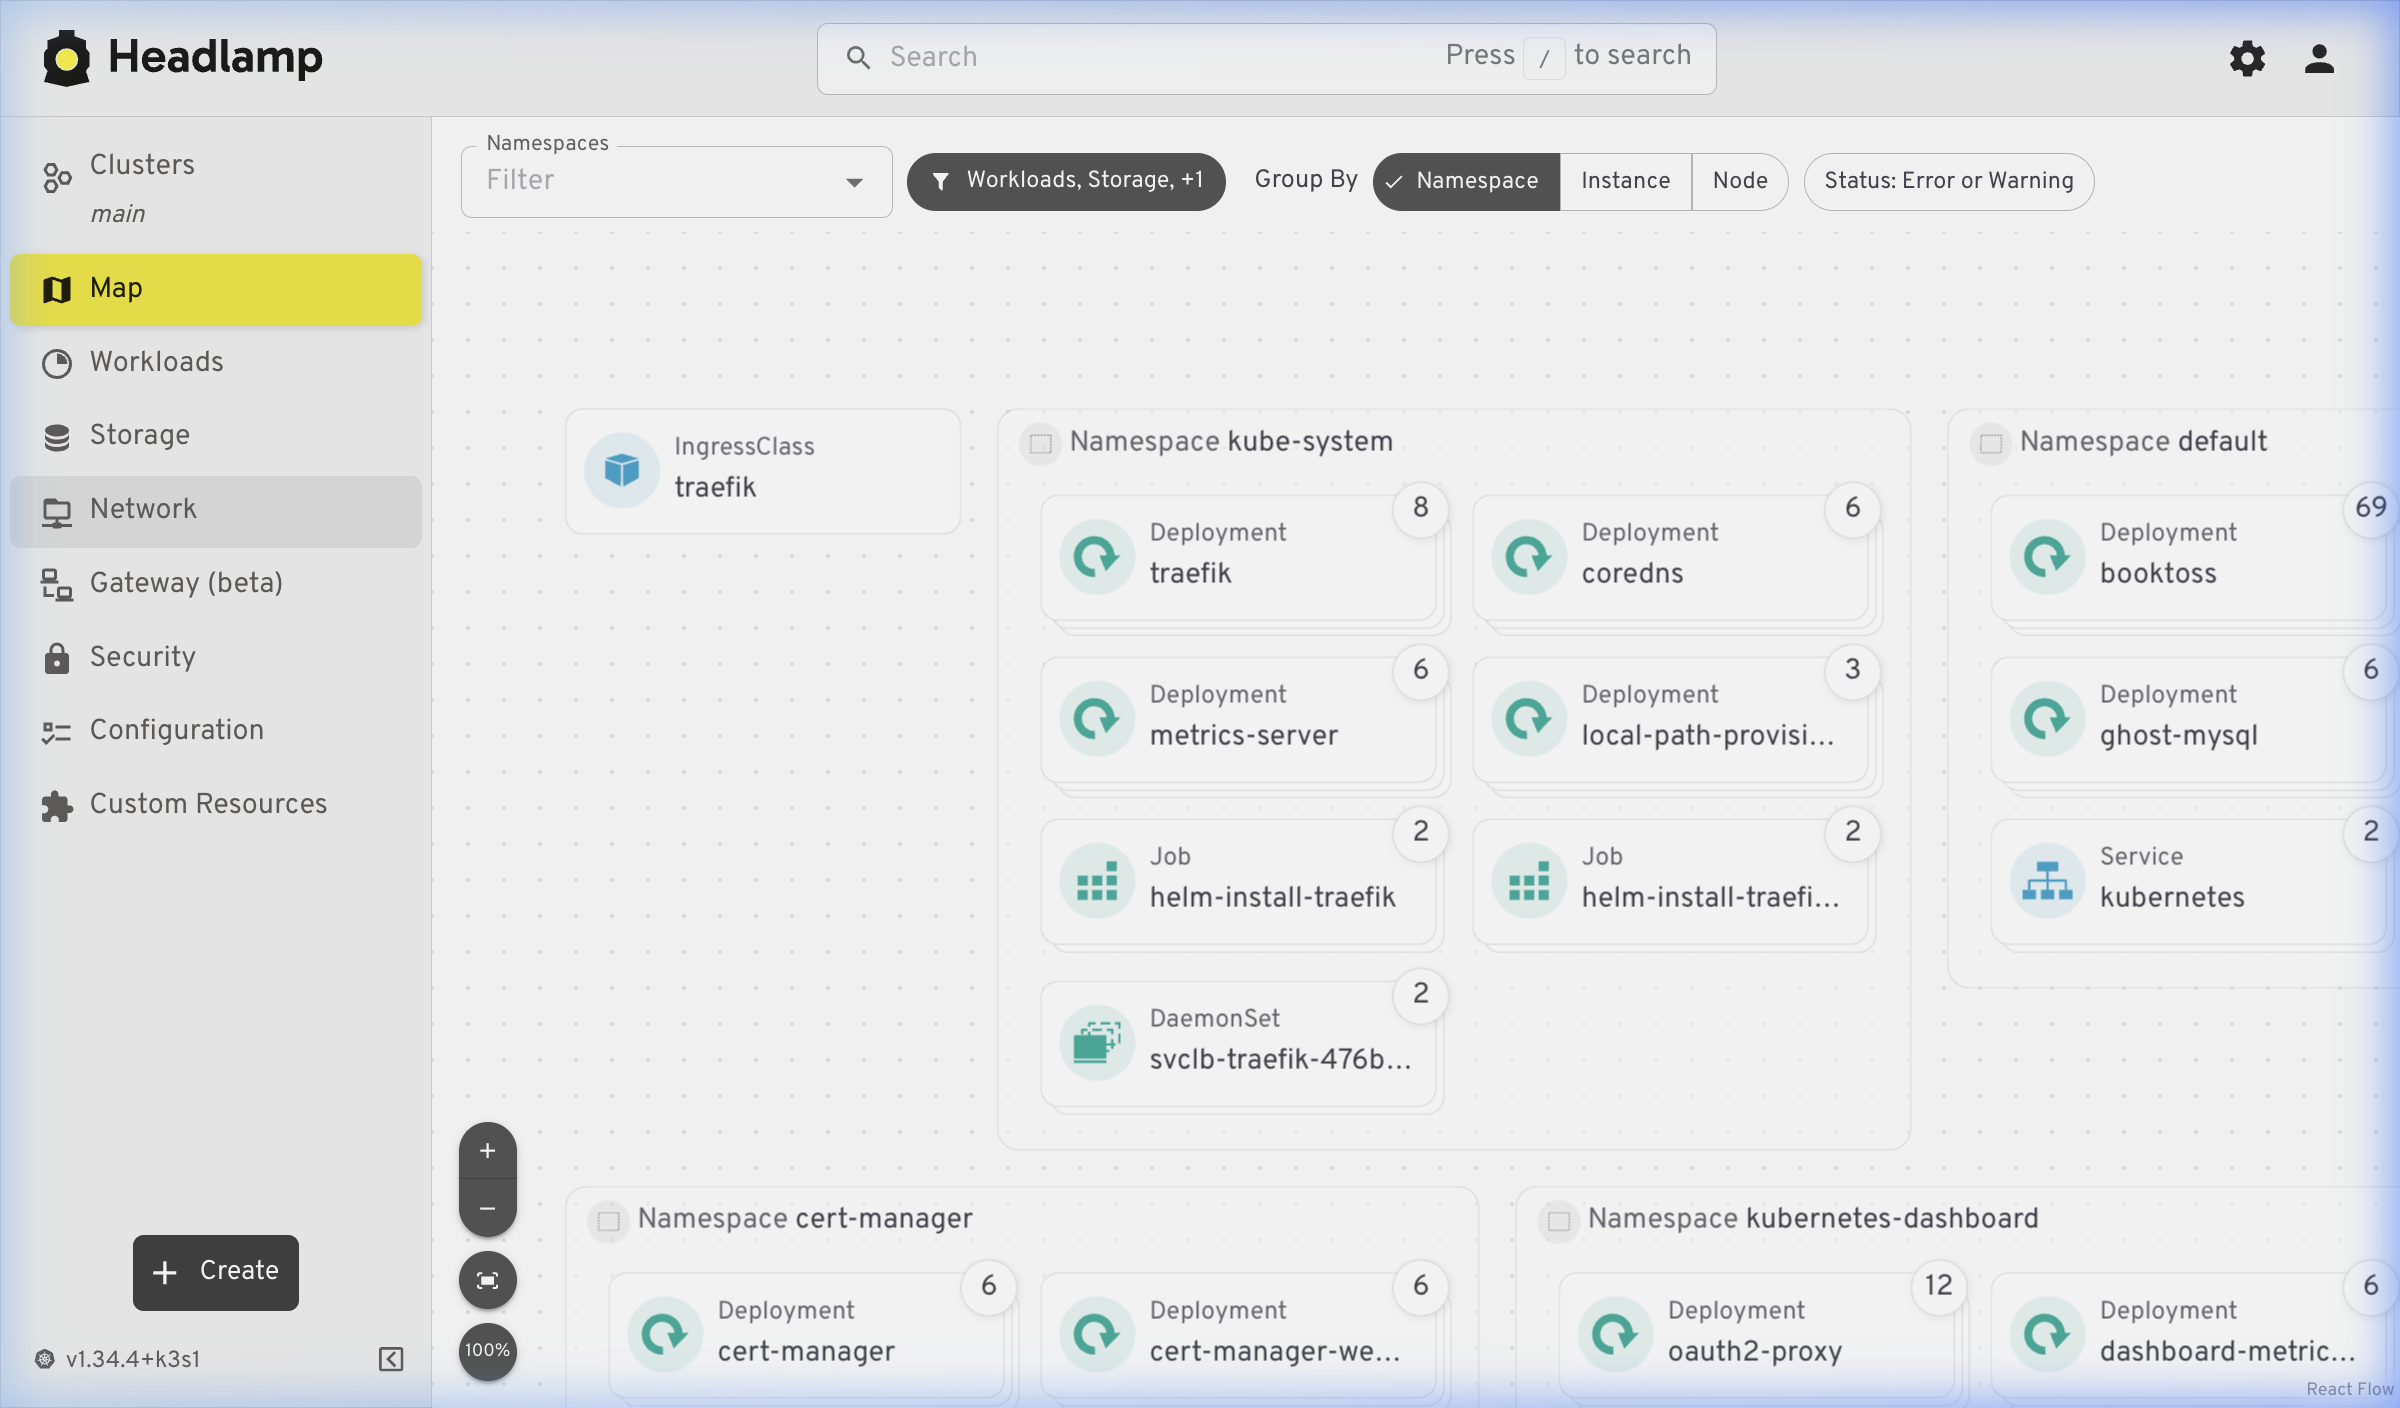2400x1408 pixels.
Task: Click the svclb-traefik DaemonSet icon
Action: coord(1097,1042)
